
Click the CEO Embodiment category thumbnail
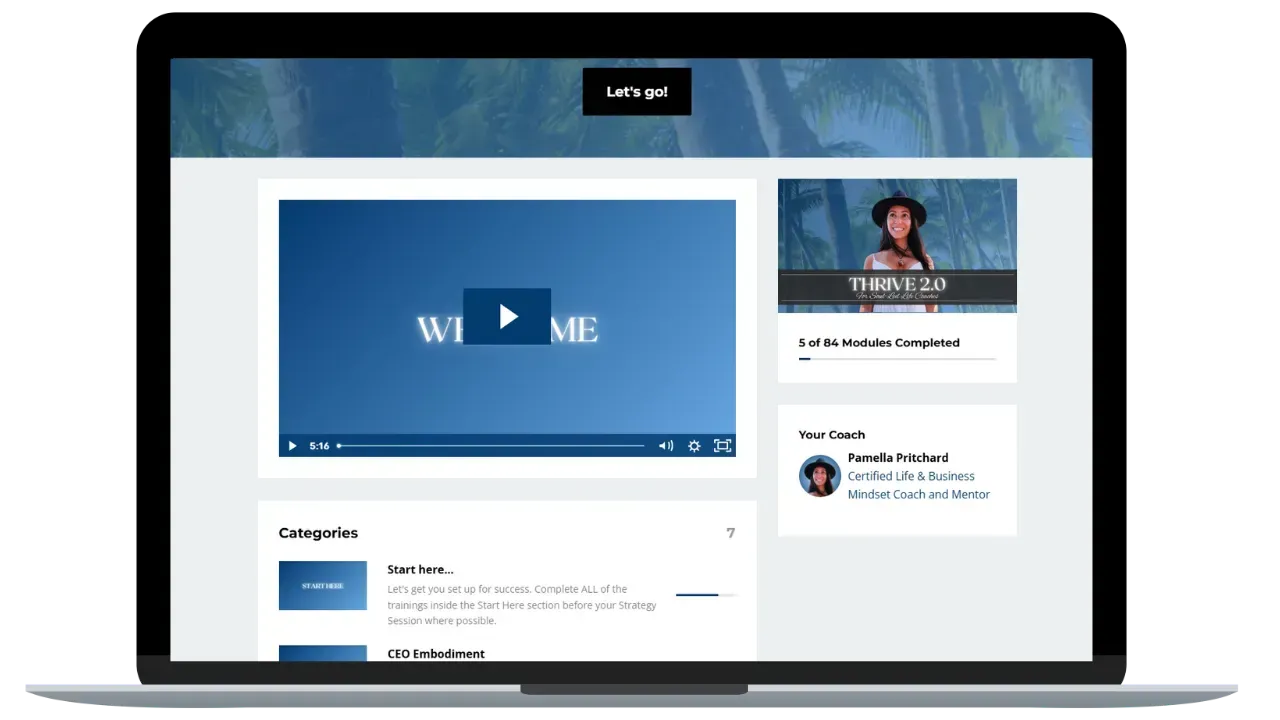pos(322,653)
